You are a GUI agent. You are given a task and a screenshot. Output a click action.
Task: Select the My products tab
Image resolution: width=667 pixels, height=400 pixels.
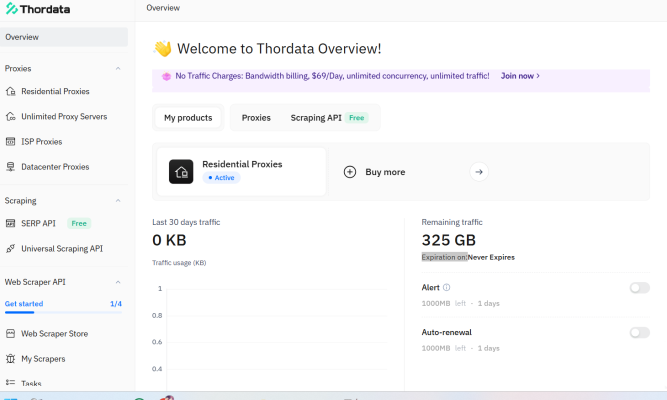[188, 118]
